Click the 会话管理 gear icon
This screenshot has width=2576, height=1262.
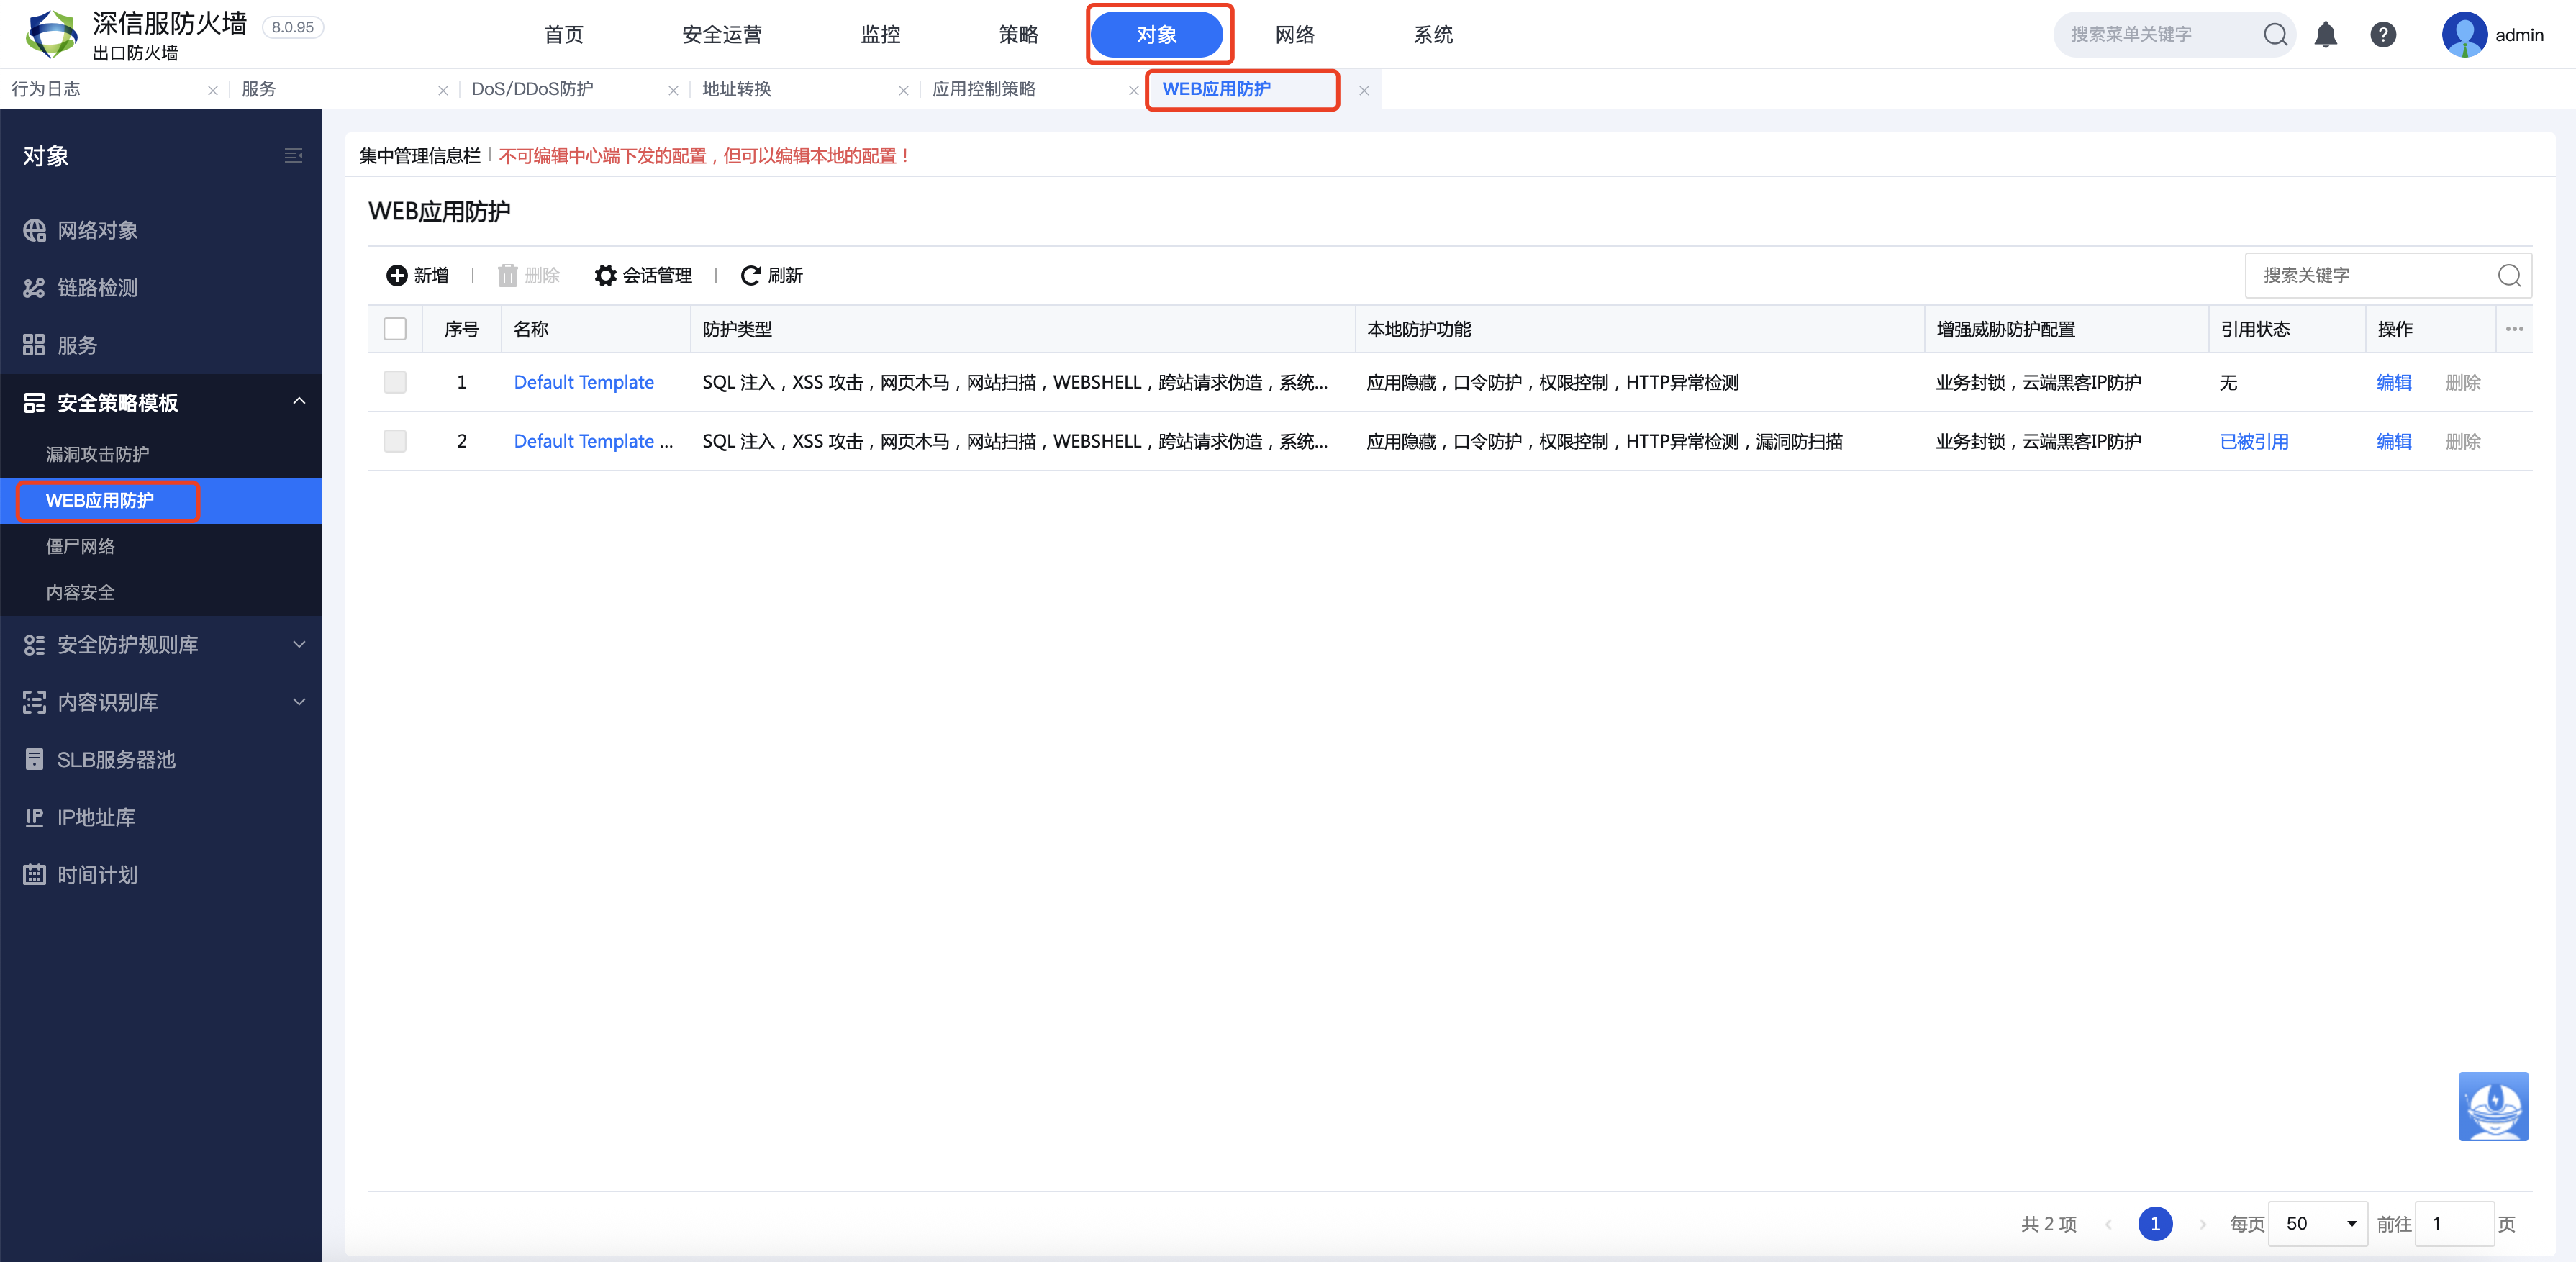[605, 275]
